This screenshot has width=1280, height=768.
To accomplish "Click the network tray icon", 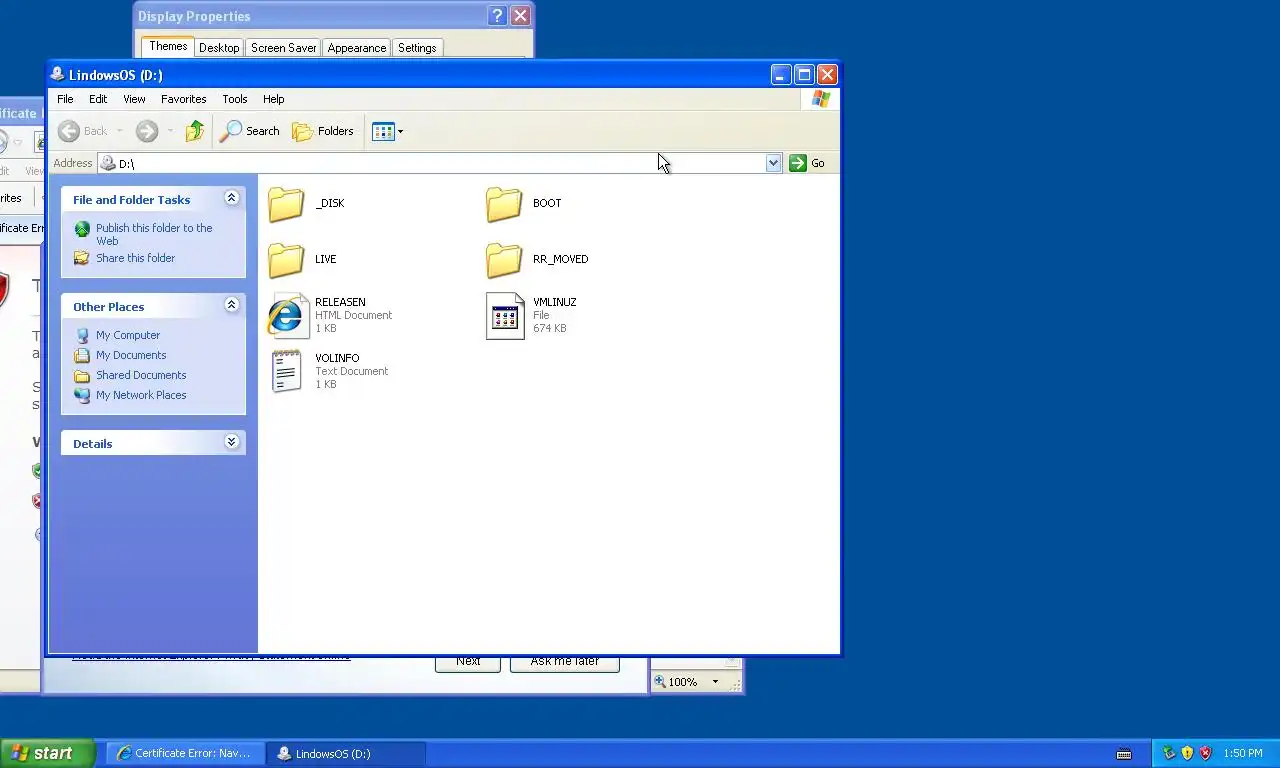I will (1168, 753).
